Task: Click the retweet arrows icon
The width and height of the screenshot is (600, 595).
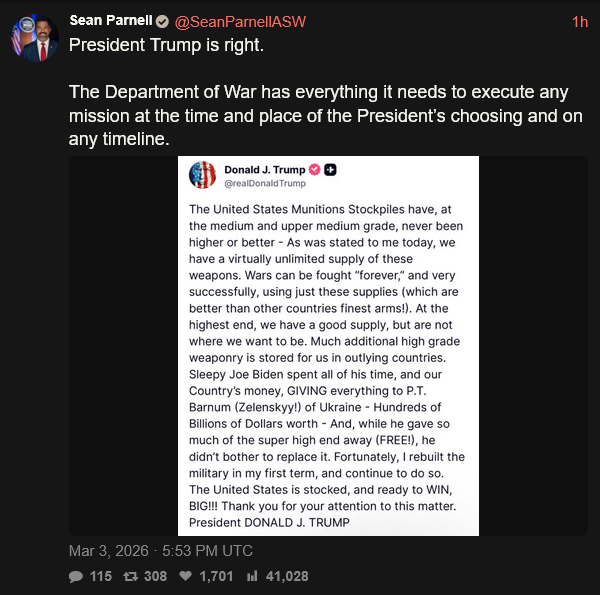Action: [x=130, y=576]
